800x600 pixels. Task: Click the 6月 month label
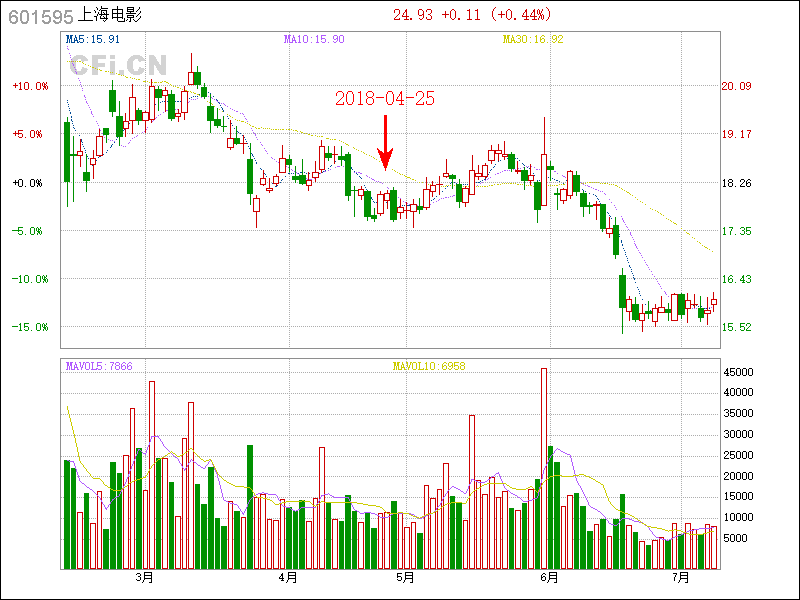pyautogui.click(x=549, y=578)
